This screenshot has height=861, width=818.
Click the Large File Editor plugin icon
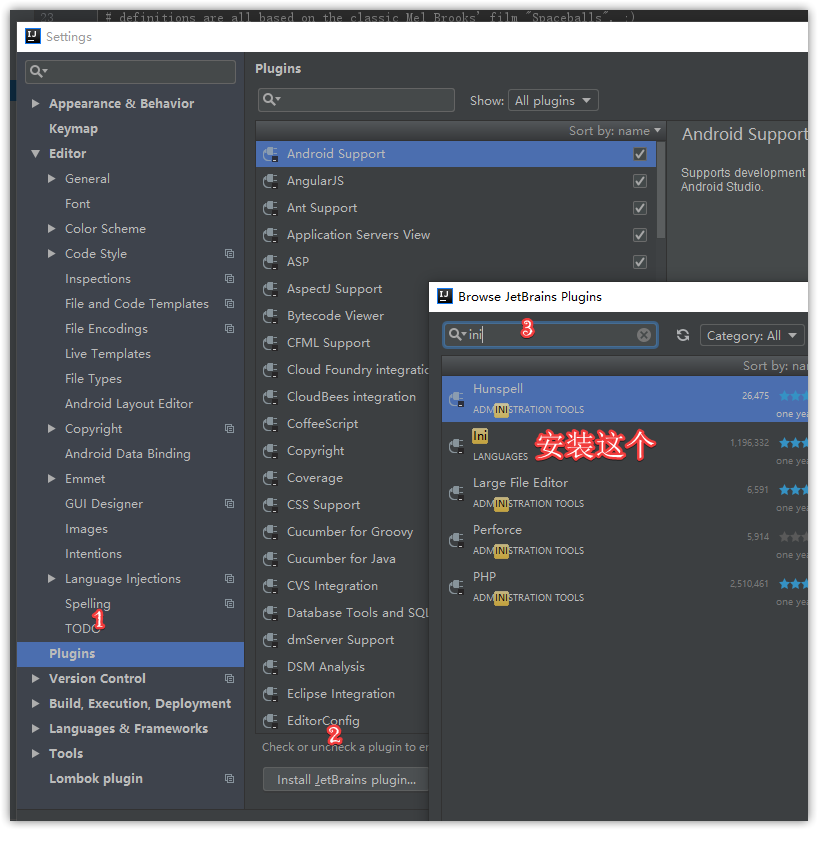click(457, 493)
